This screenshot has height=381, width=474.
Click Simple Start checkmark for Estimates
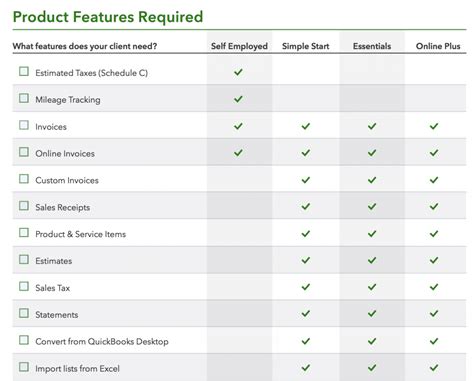point(306,260)
